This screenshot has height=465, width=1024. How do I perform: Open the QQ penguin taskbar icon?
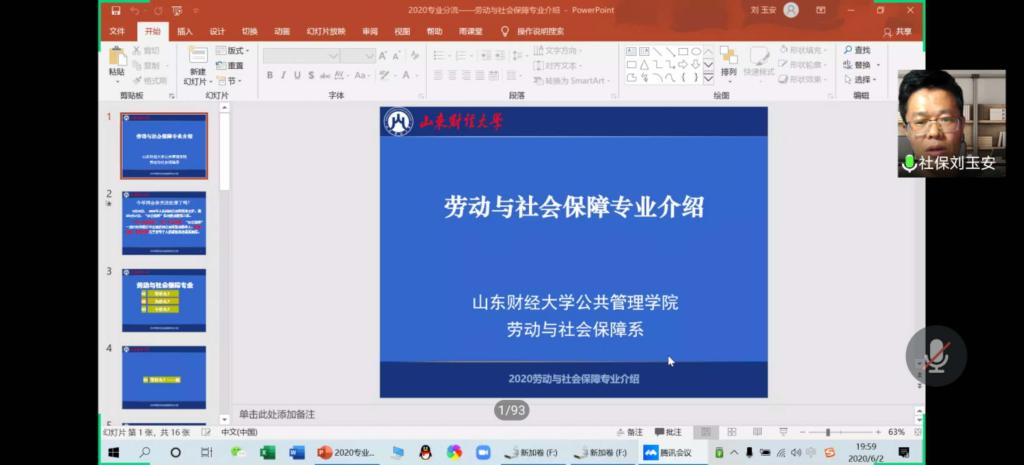tap(425, 453)
